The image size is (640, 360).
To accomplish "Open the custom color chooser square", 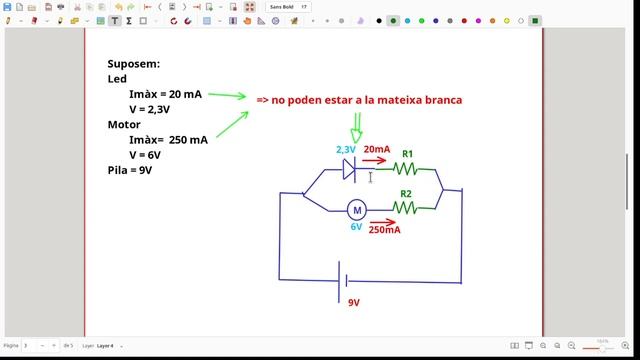I will [535, 21].
